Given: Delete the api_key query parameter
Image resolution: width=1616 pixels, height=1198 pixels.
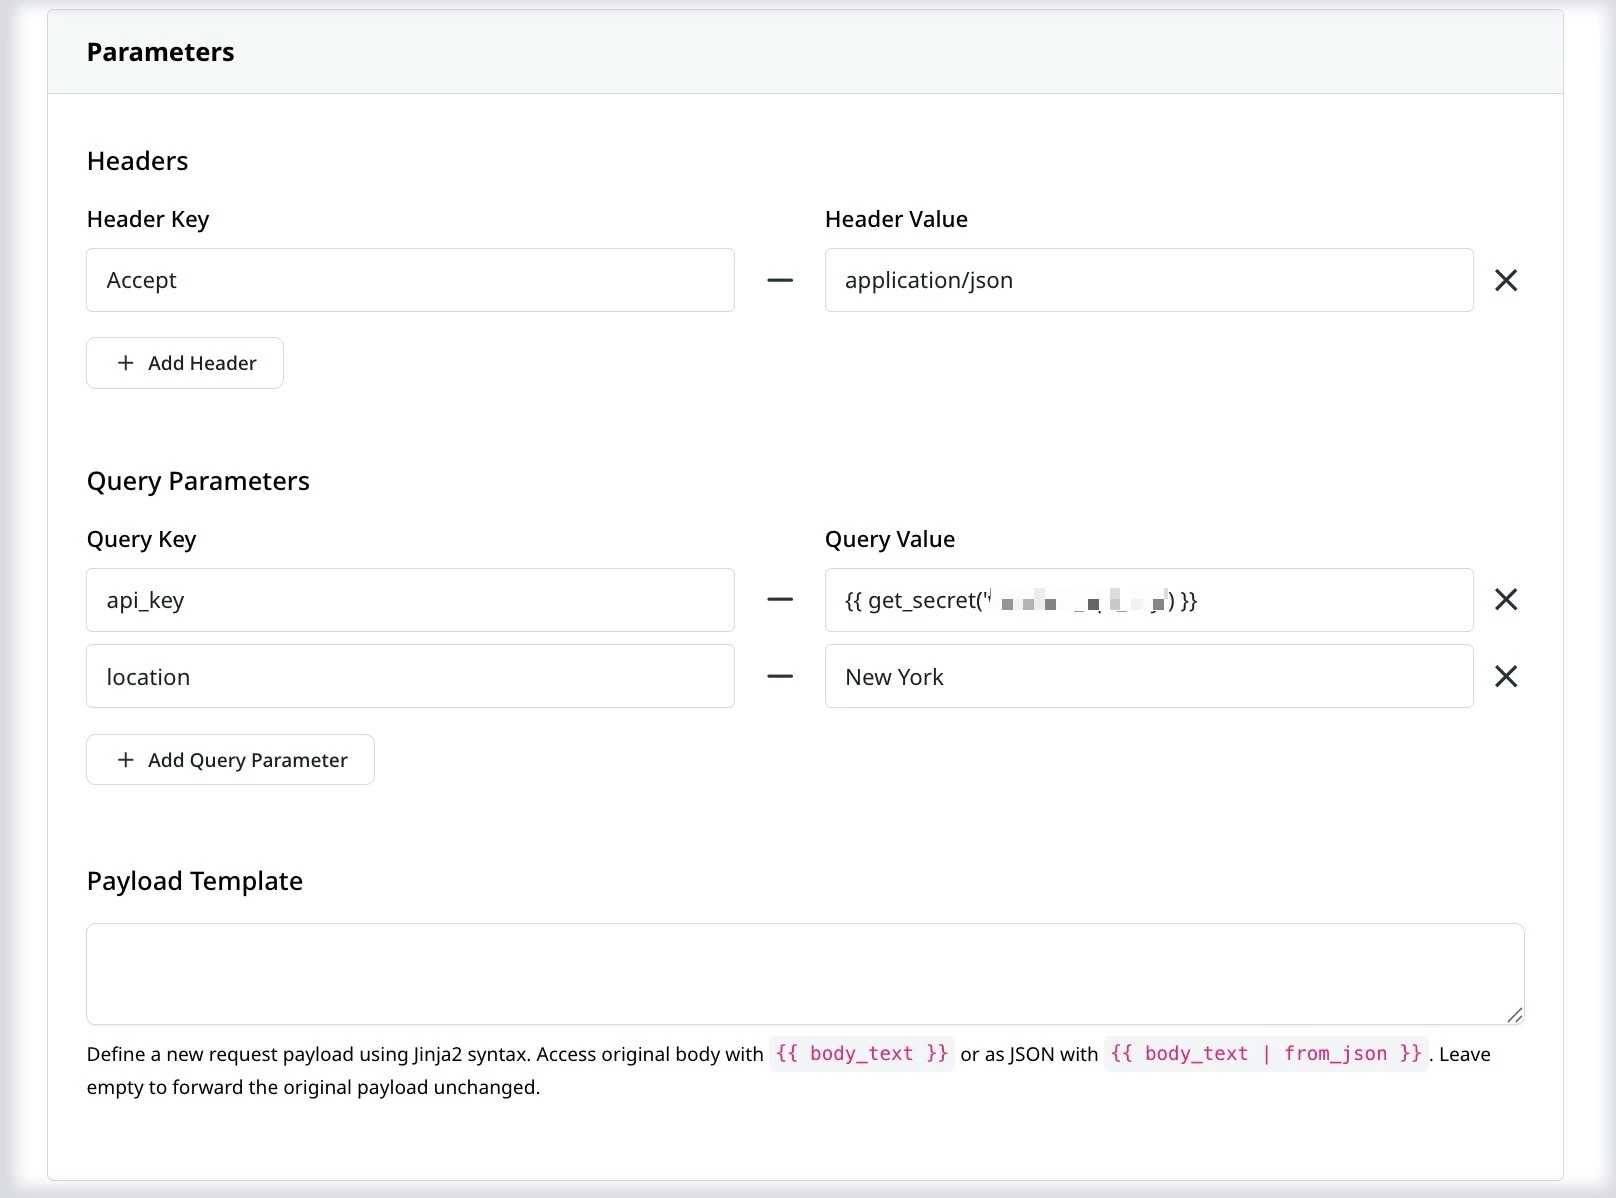Looking at the screenshot, I should tap(1505, 600).
